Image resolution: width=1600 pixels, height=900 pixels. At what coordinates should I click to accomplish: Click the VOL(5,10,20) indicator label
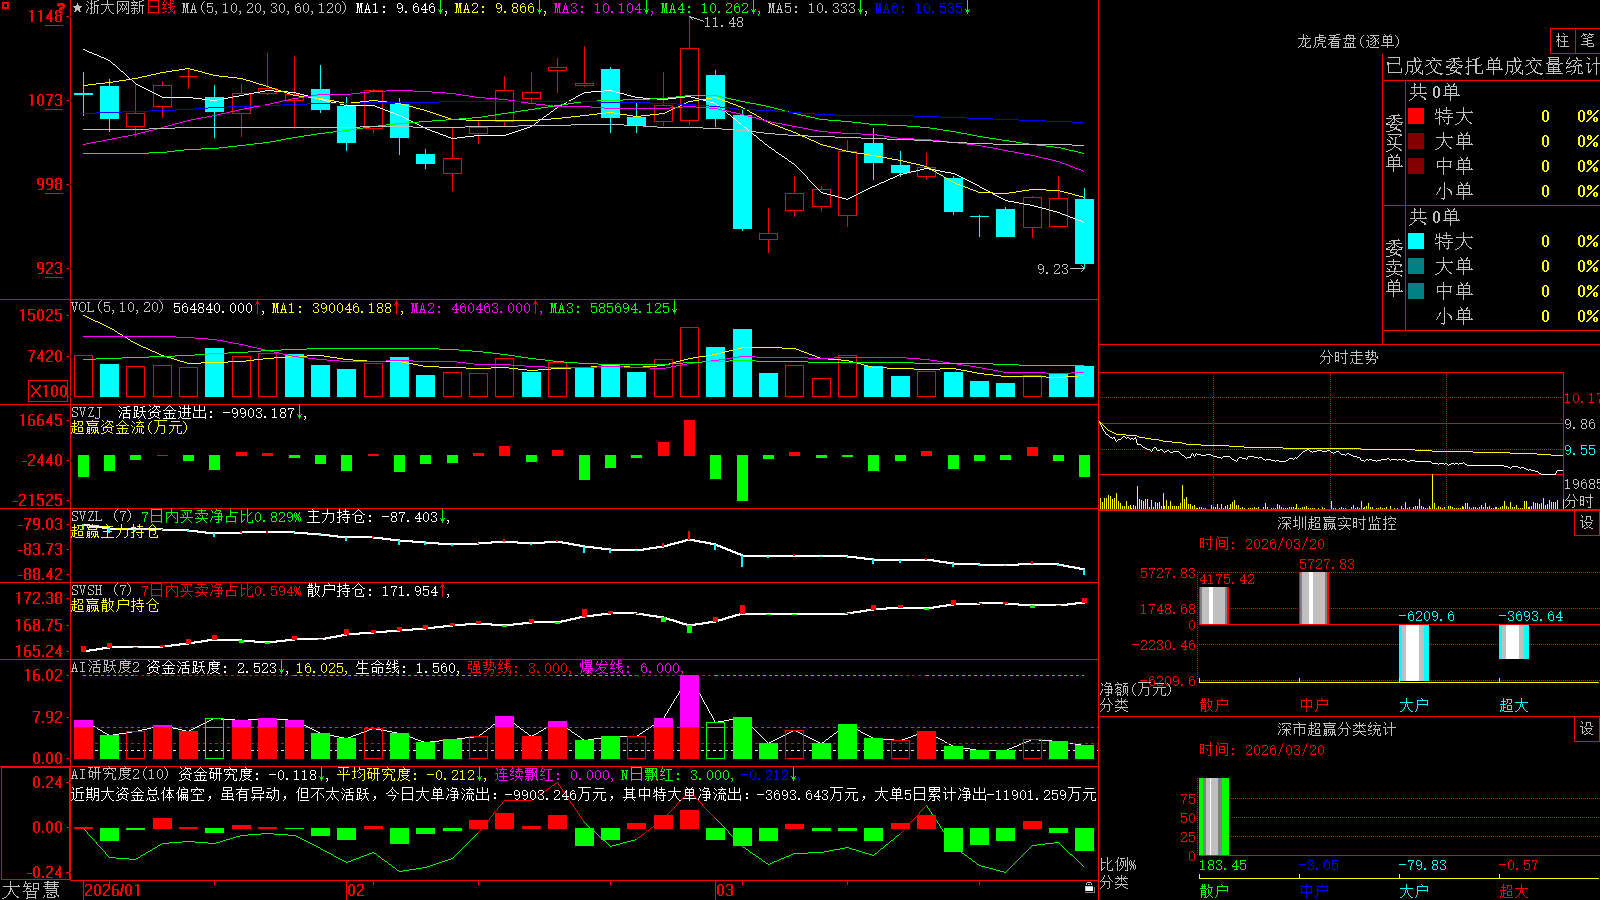click(117, 308)
